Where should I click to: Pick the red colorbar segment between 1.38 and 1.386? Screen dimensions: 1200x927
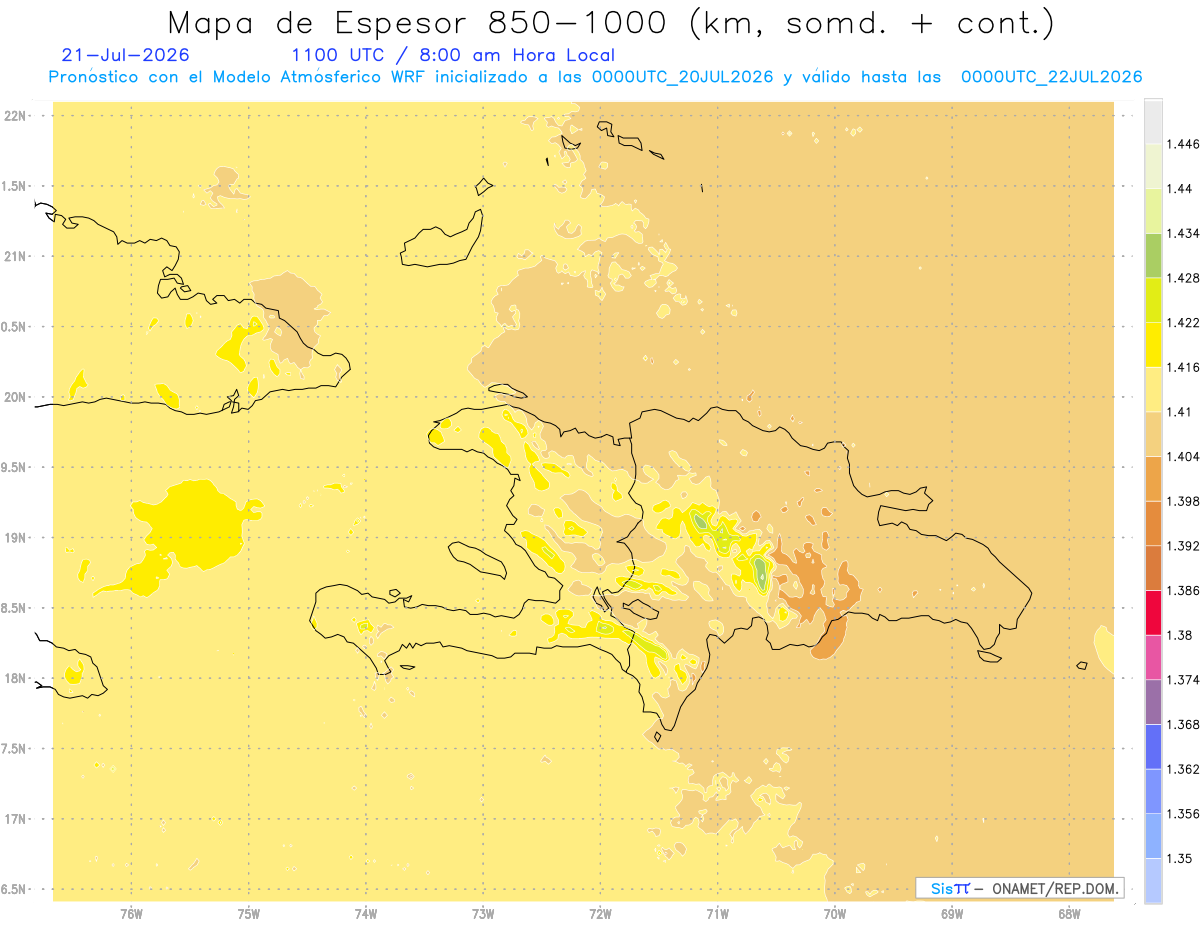1153,612
